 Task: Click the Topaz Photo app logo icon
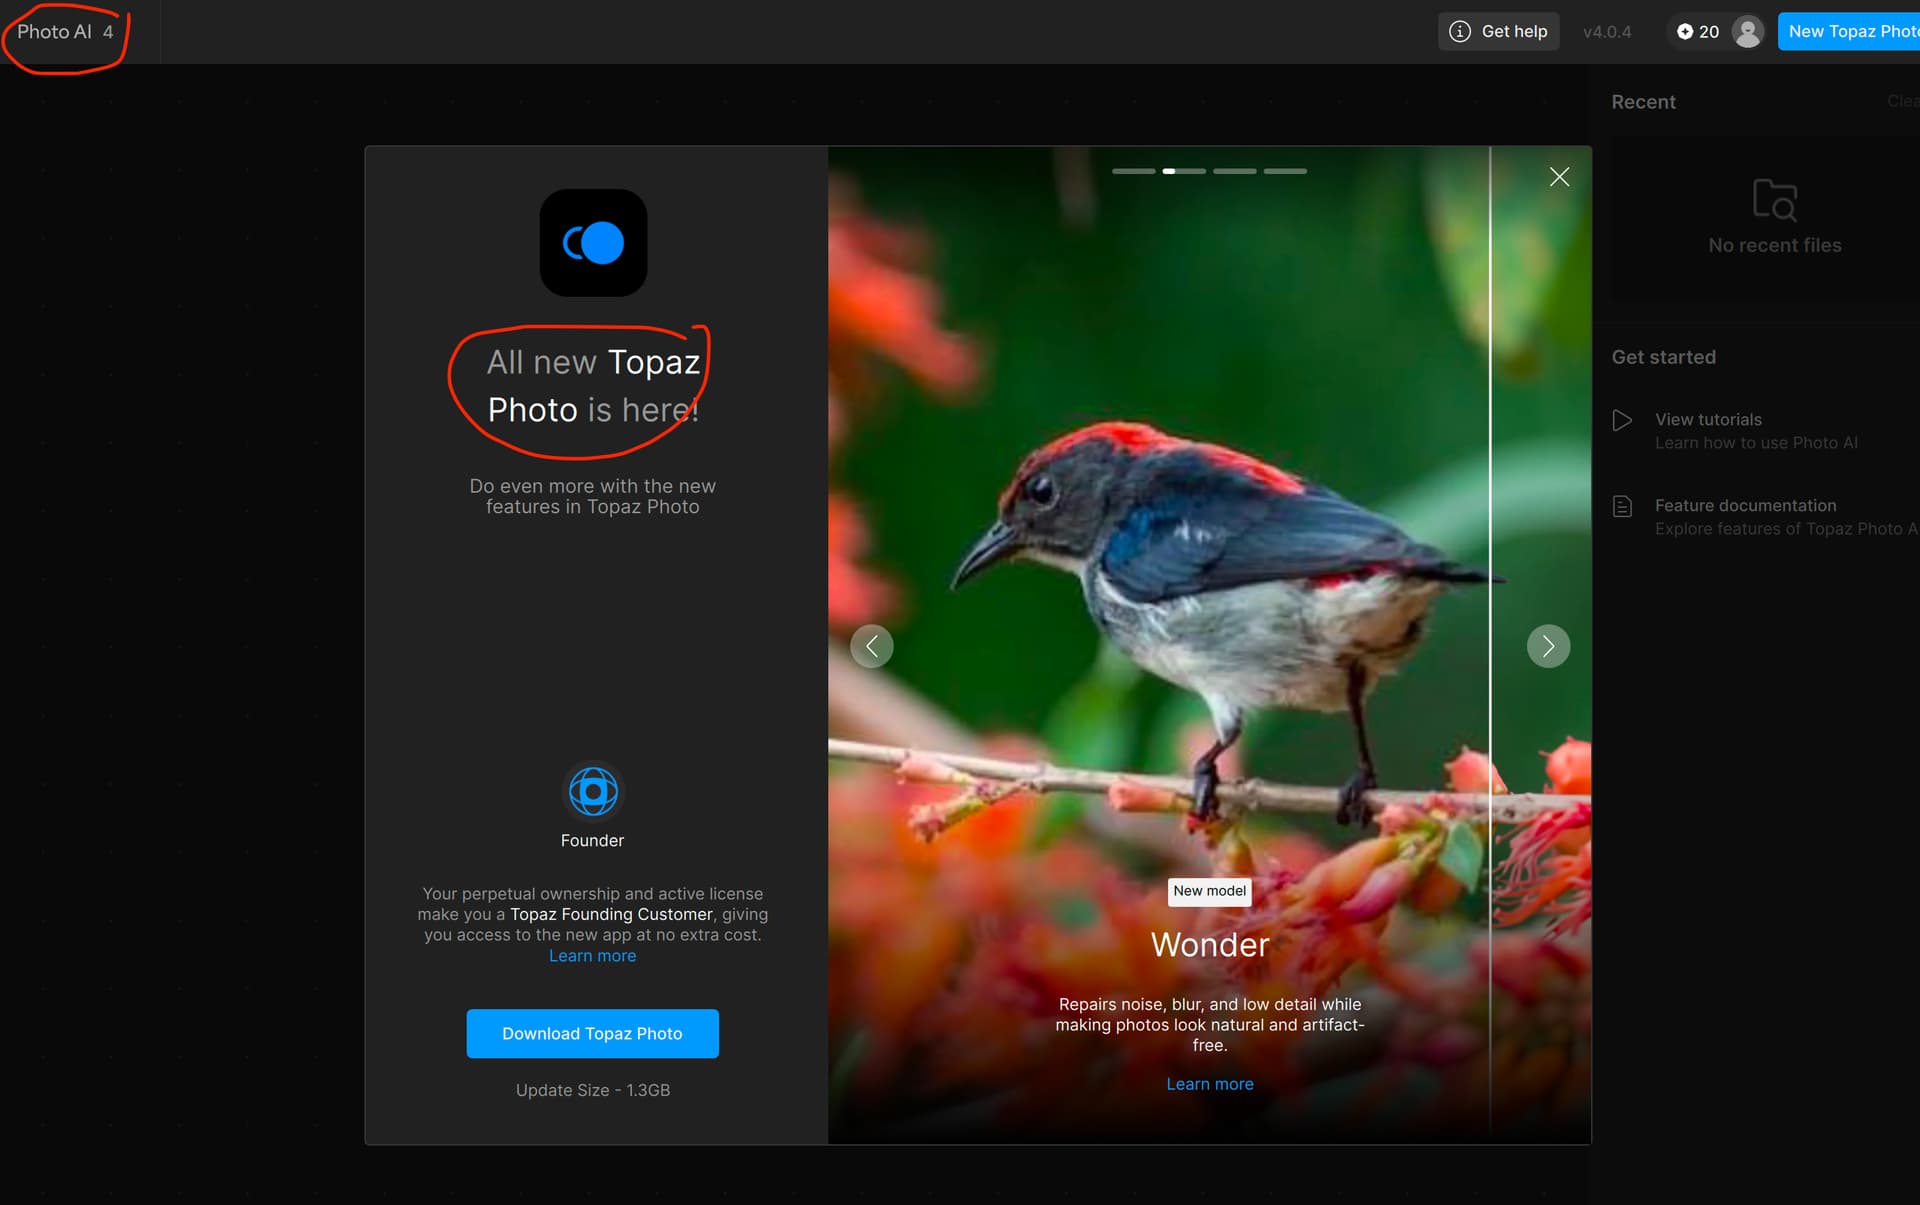pos(593,243)
